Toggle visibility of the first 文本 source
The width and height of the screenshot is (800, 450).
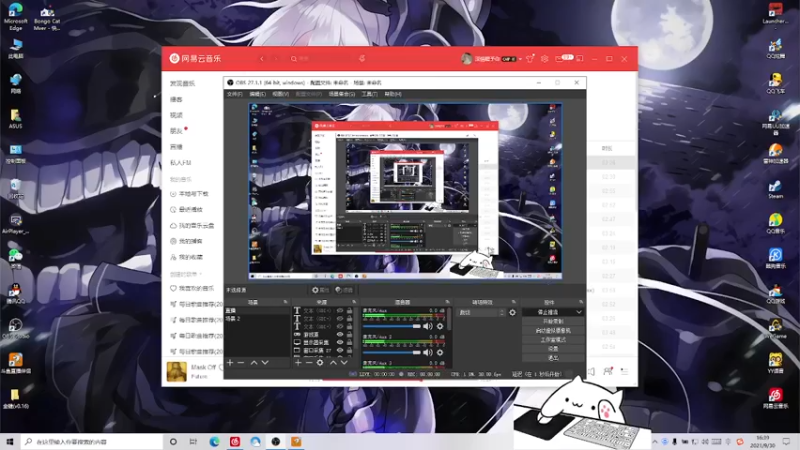click(340, 310)
